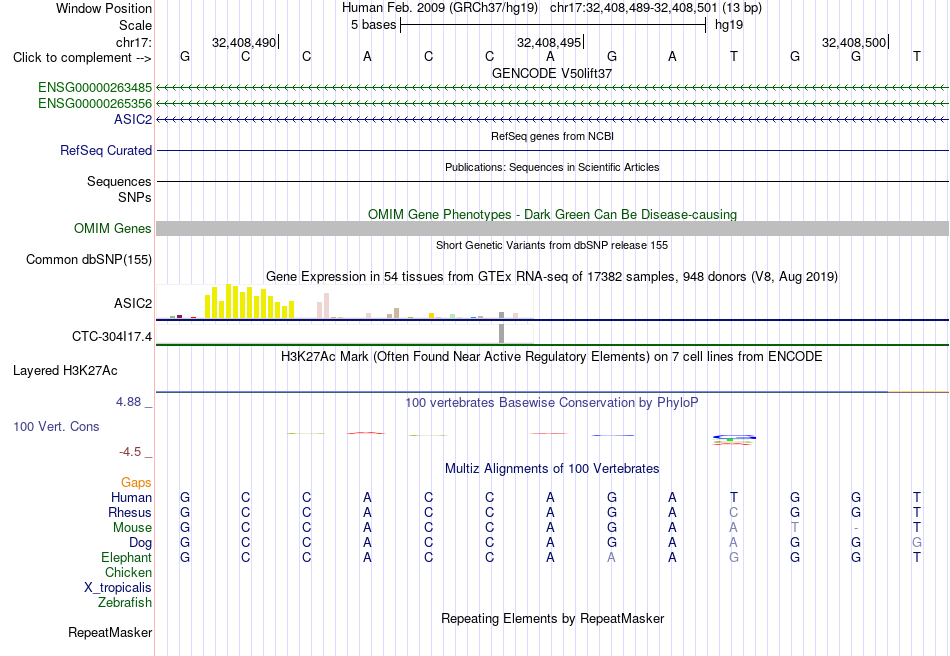
Task: Click the RefSeq Curated track label
Action: pos(106,150)
